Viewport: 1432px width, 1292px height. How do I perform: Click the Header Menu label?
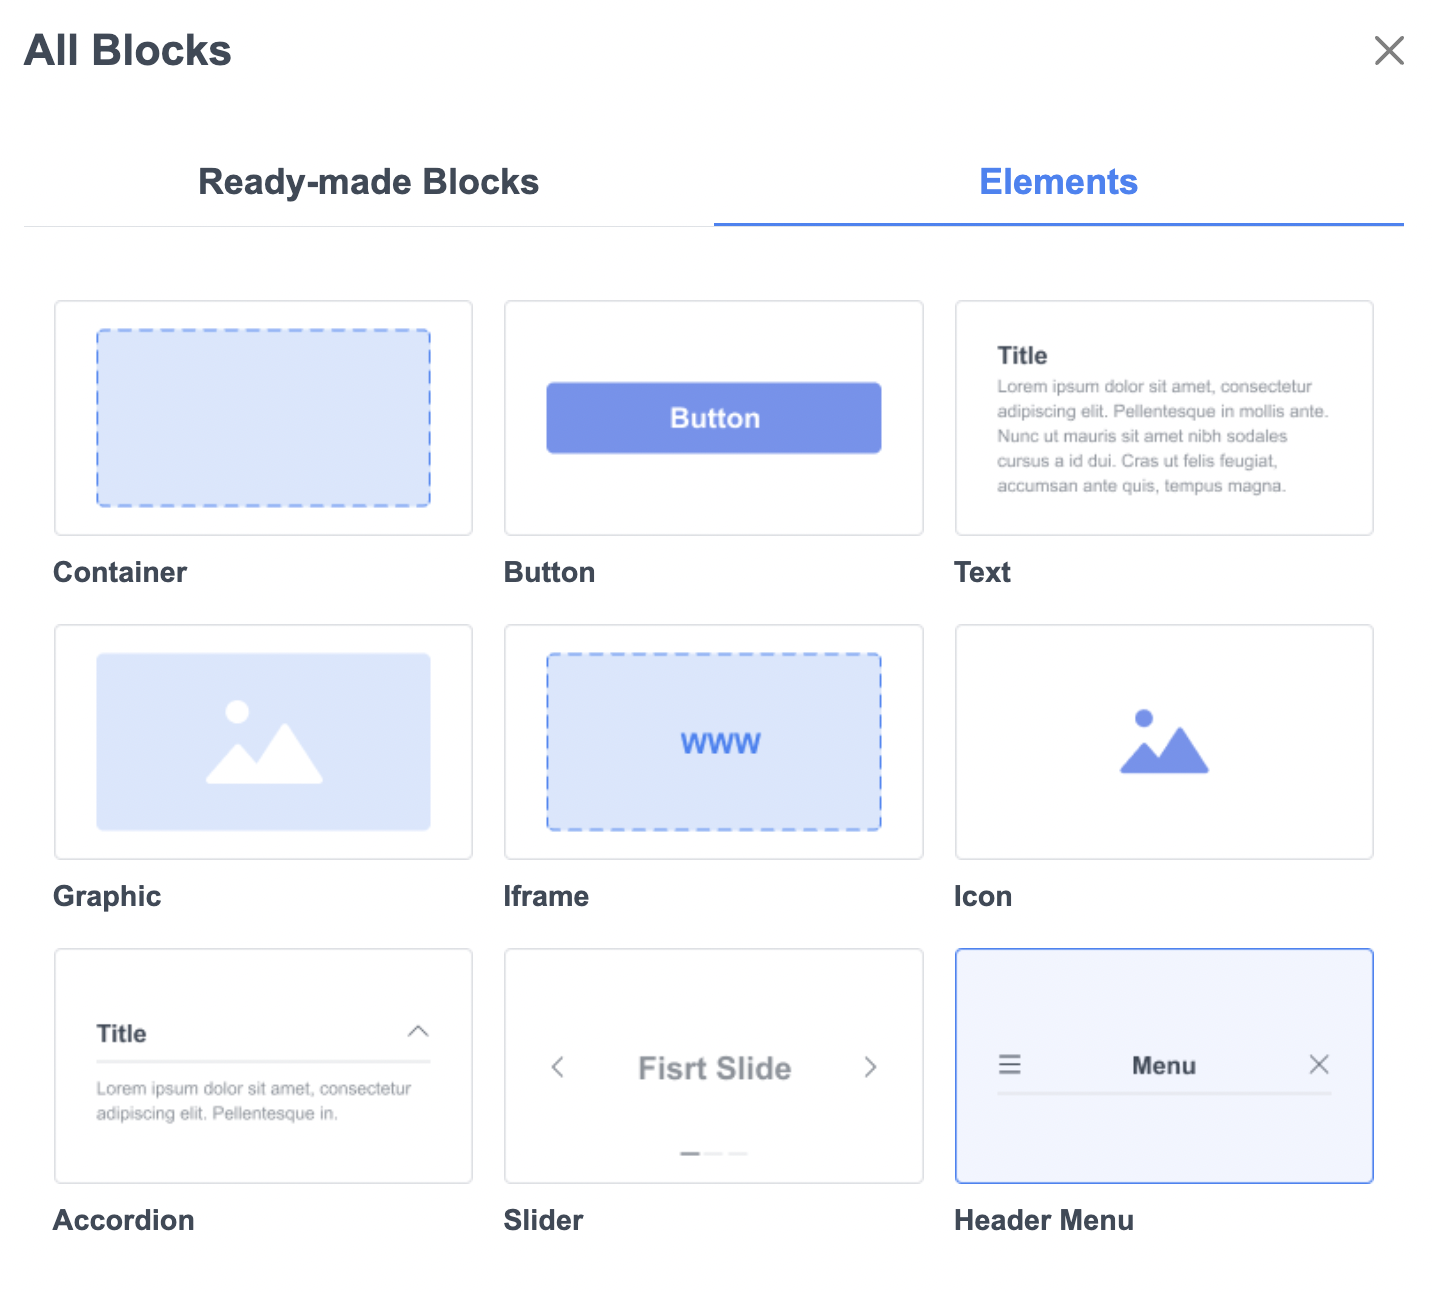[1043, 1220]
